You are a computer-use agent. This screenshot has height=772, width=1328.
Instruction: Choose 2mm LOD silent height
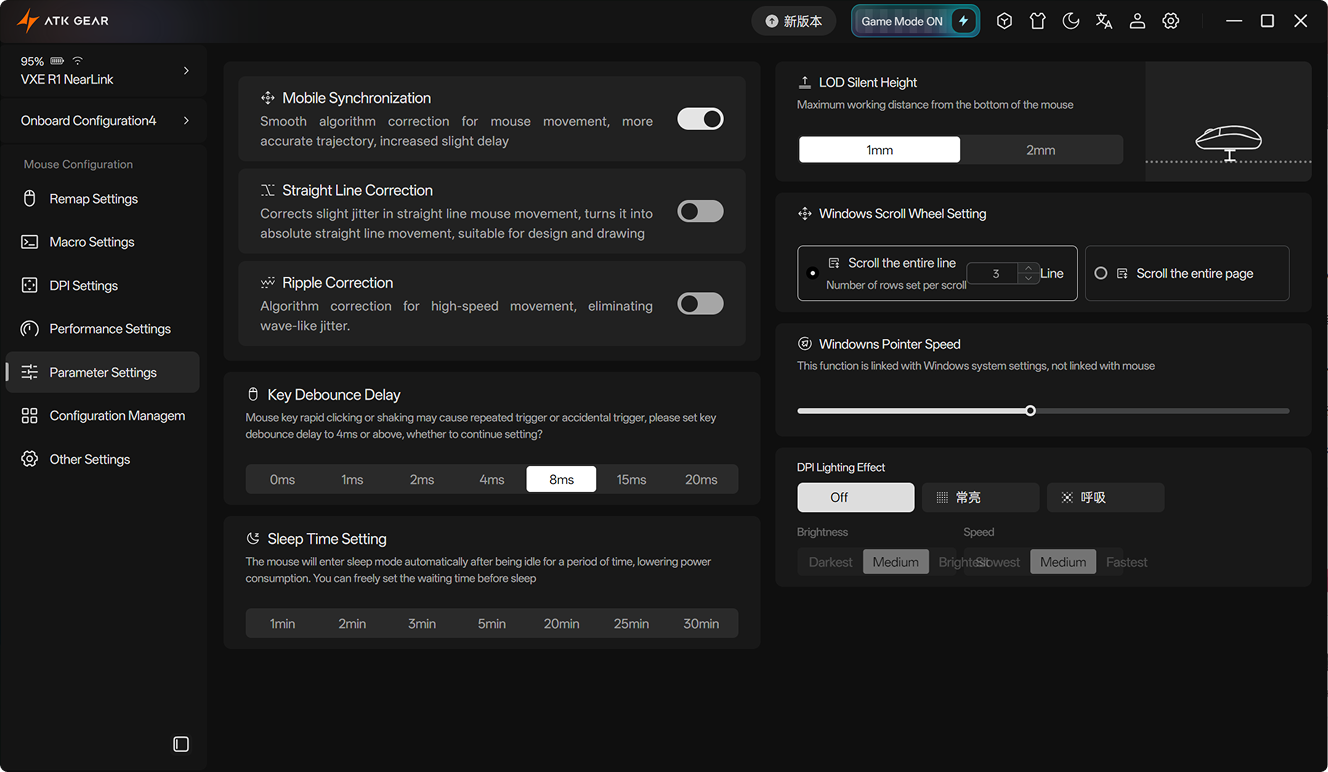click(1040, 150)
